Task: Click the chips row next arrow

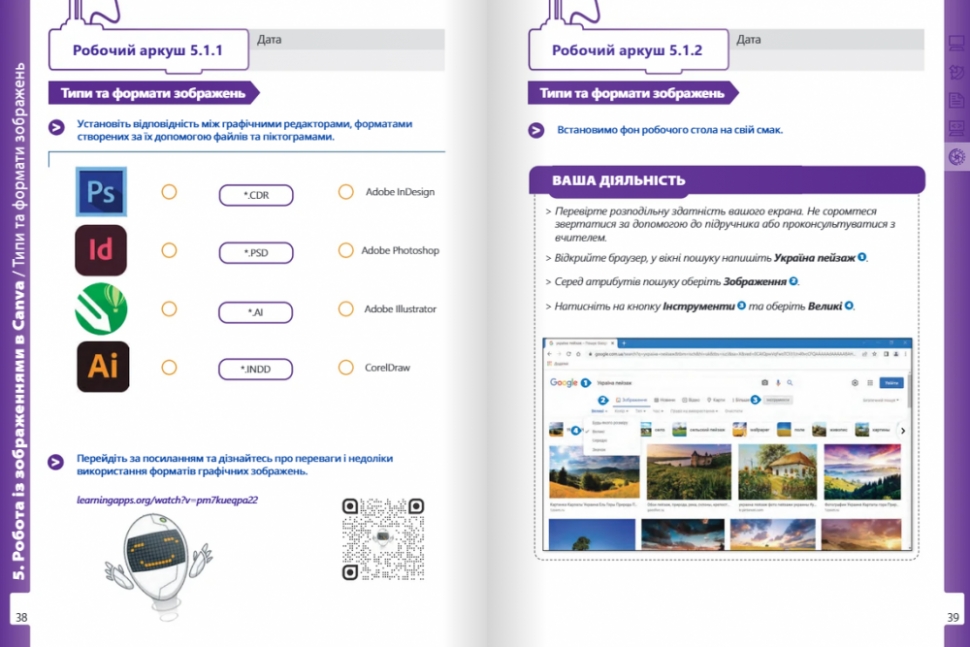Action: (x=903, y=431)
